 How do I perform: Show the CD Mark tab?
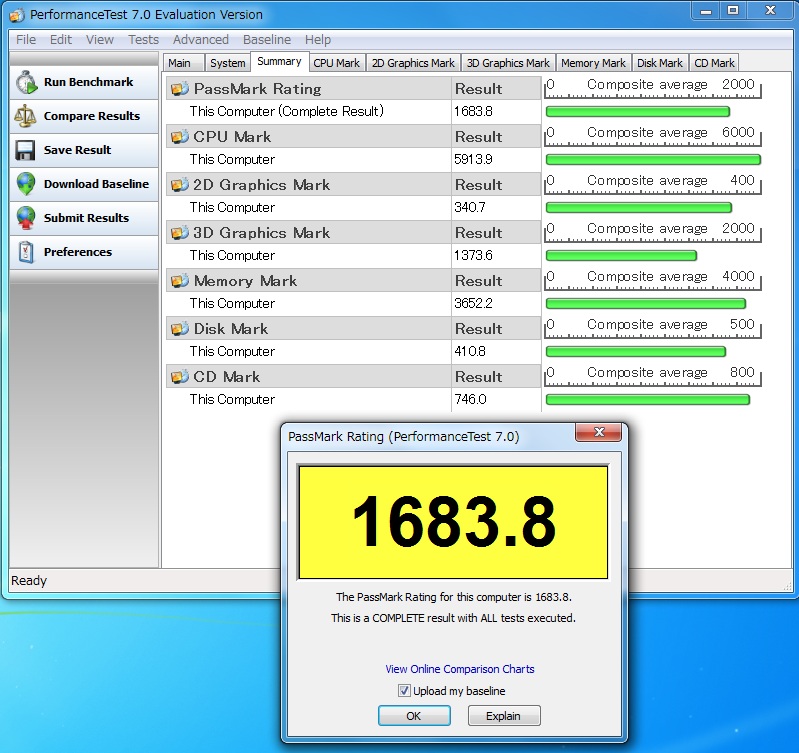[x=714, y=63]
